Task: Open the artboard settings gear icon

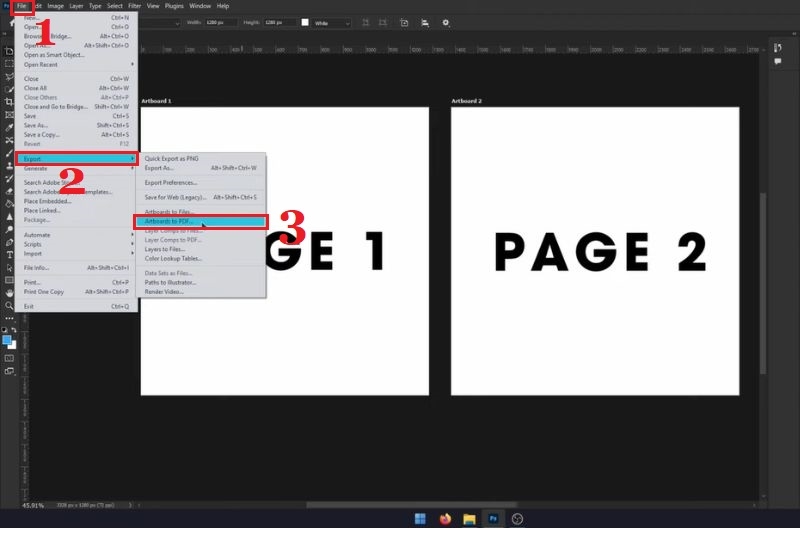Action: (445, 23)
